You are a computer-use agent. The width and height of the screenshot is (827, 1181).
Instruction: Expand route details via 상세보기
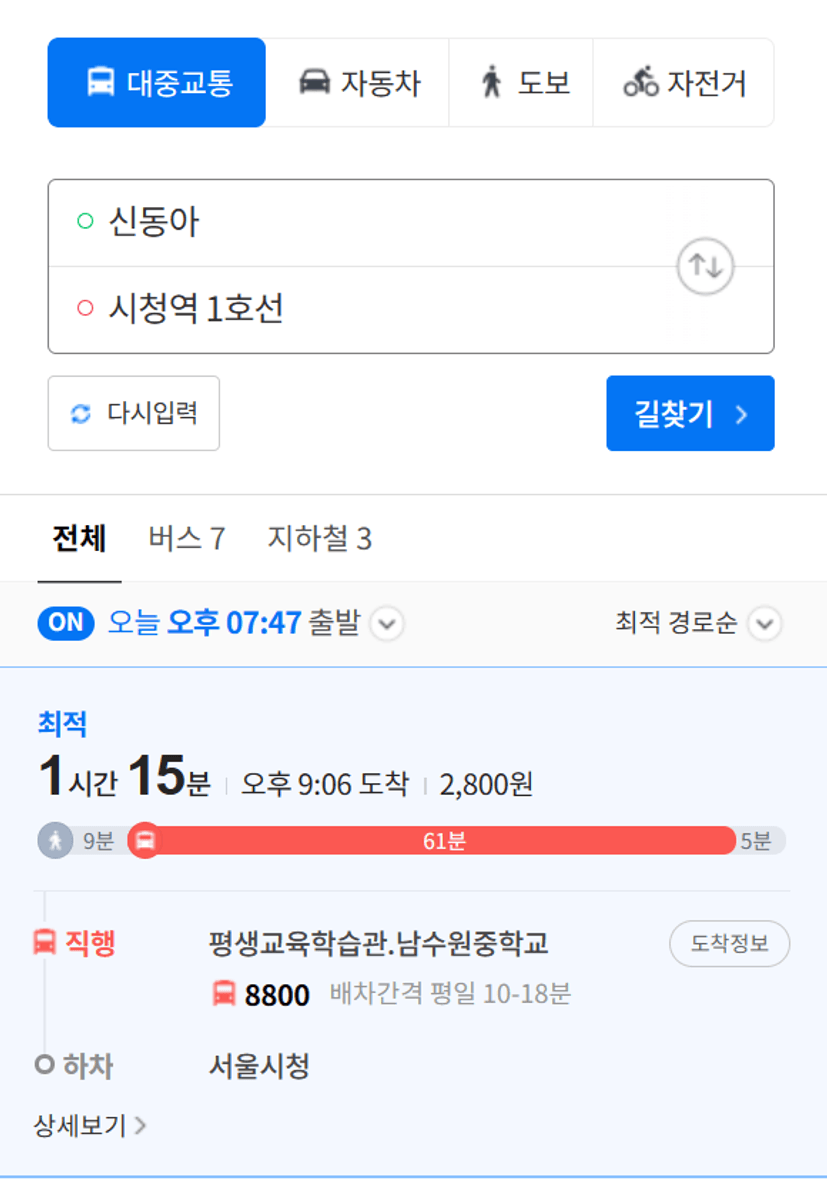point(90,1125)
